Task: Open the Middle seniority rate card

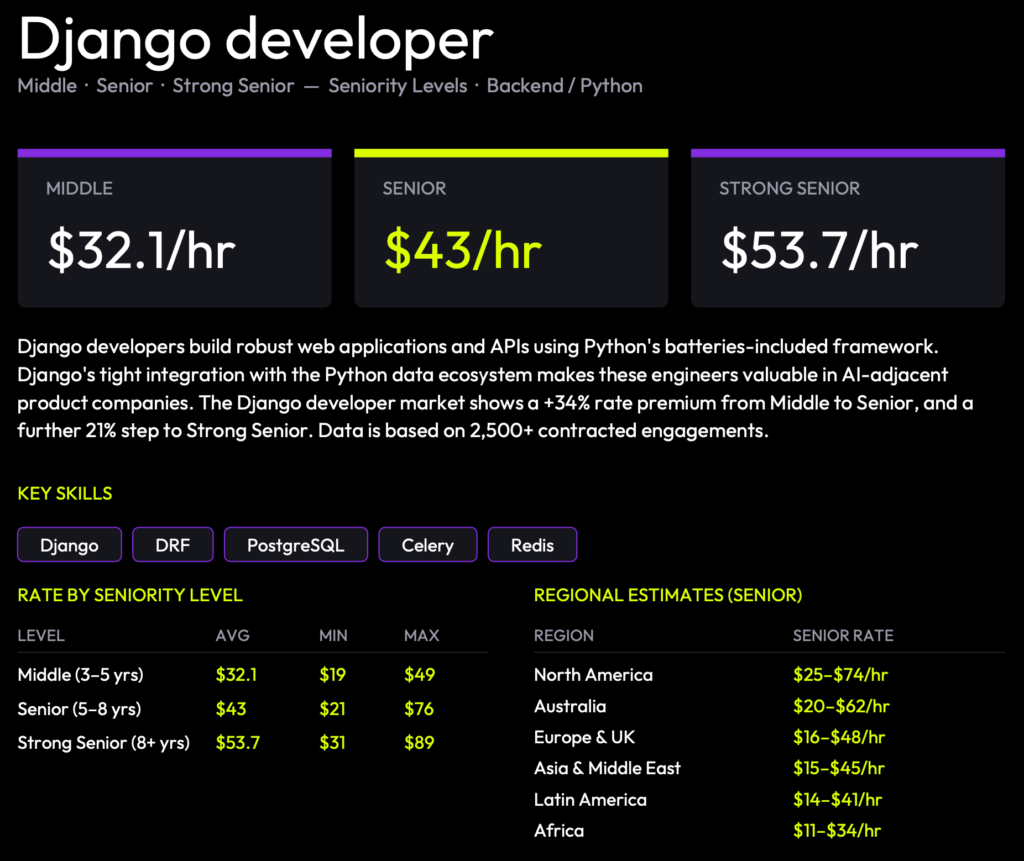Action: pos(174,228)
